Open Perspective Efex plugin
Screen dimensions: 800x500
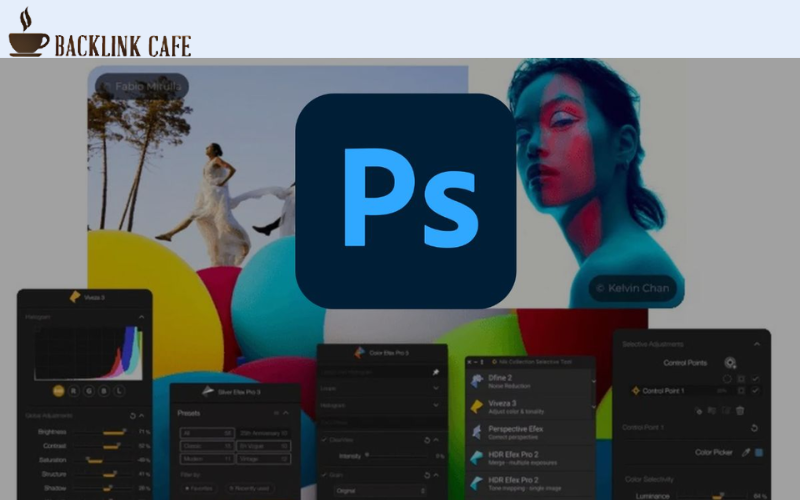pos(530,432)
